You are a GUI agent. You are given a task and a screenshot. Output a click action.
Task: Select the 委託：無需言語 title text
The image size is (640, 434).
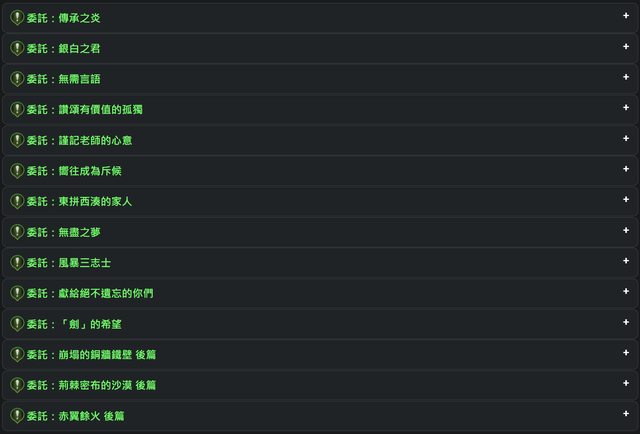tap(63, 79)
